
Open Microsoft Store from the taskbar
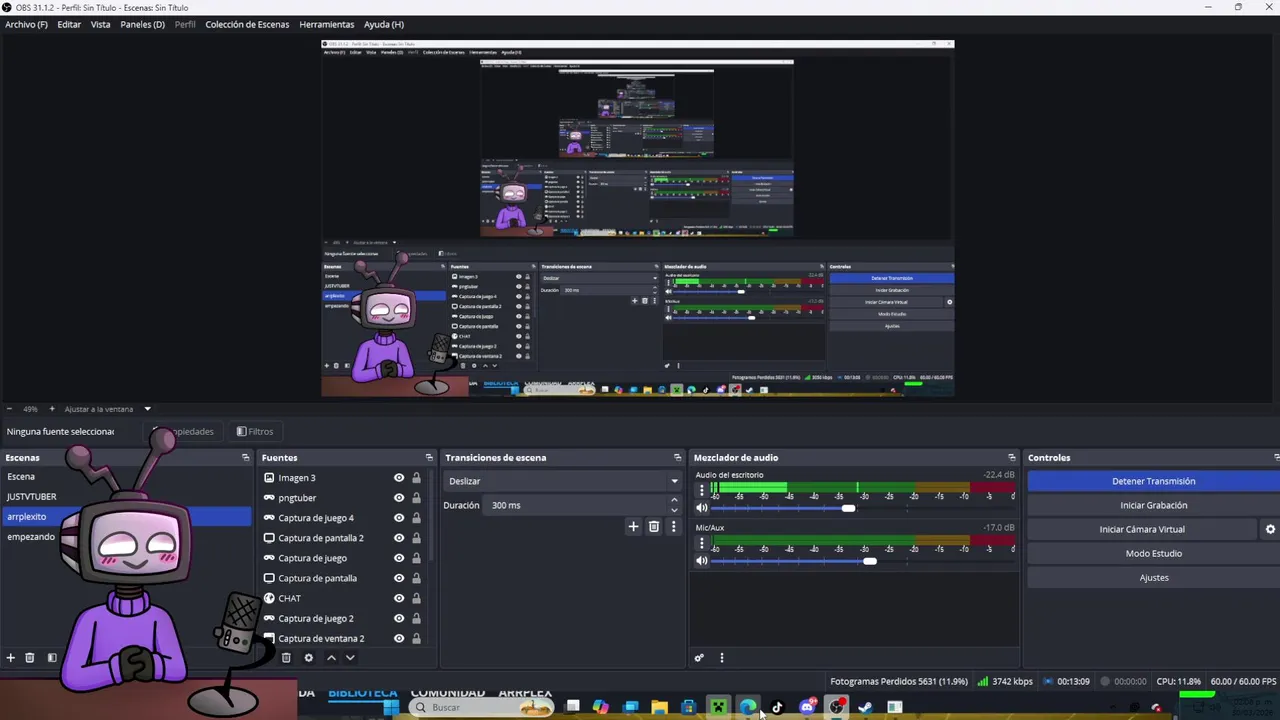tap(689, 707)
